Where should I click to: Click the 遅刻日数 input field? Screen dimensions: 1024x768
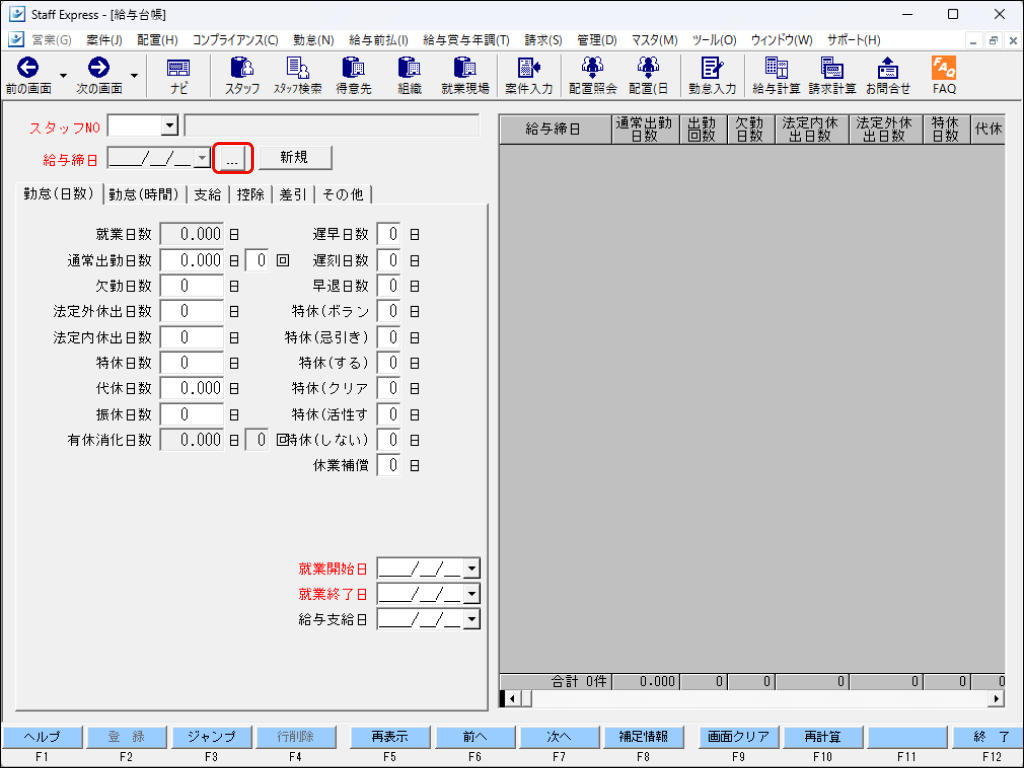[x=389, y=260]
